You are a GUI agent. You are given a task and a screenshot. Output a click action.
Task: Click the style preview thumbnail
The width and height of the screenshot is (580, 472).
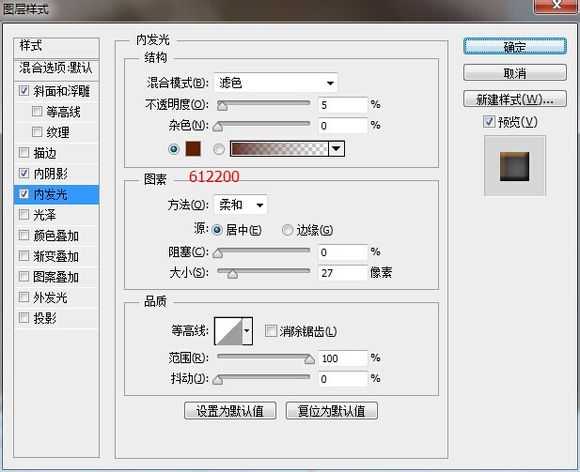click(515, 165)
